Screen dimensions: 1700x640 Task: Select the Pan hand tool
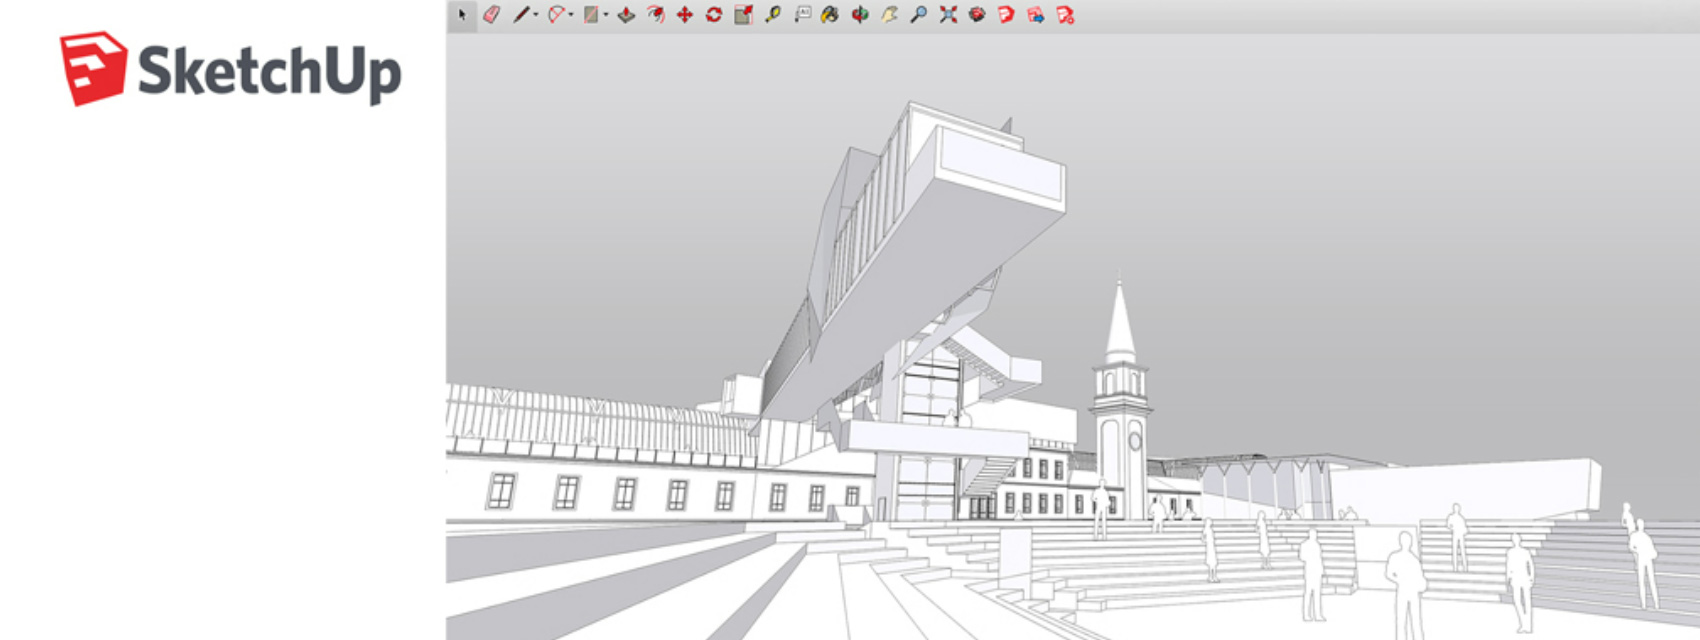(889, 15)
